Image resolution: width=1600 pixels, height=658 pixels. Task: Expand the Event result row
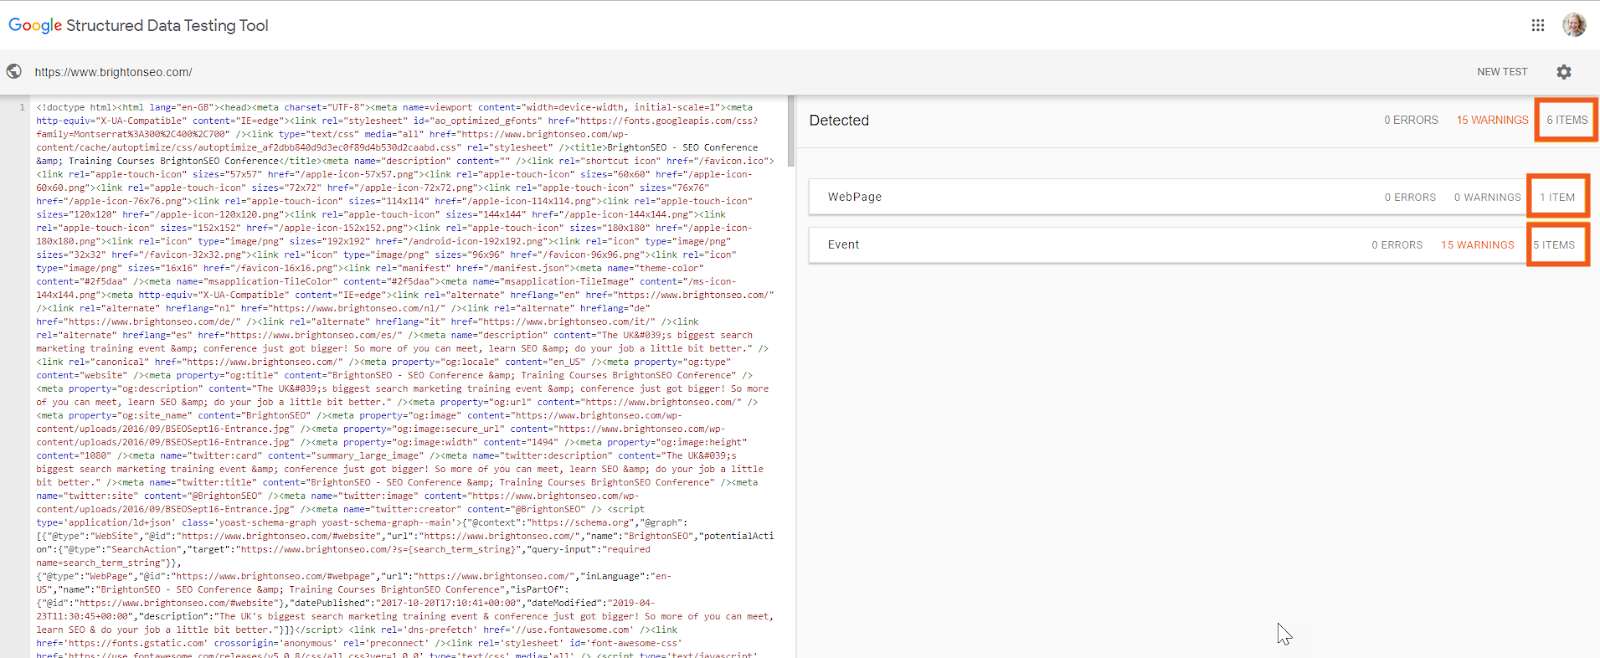tap(1197, 244)
